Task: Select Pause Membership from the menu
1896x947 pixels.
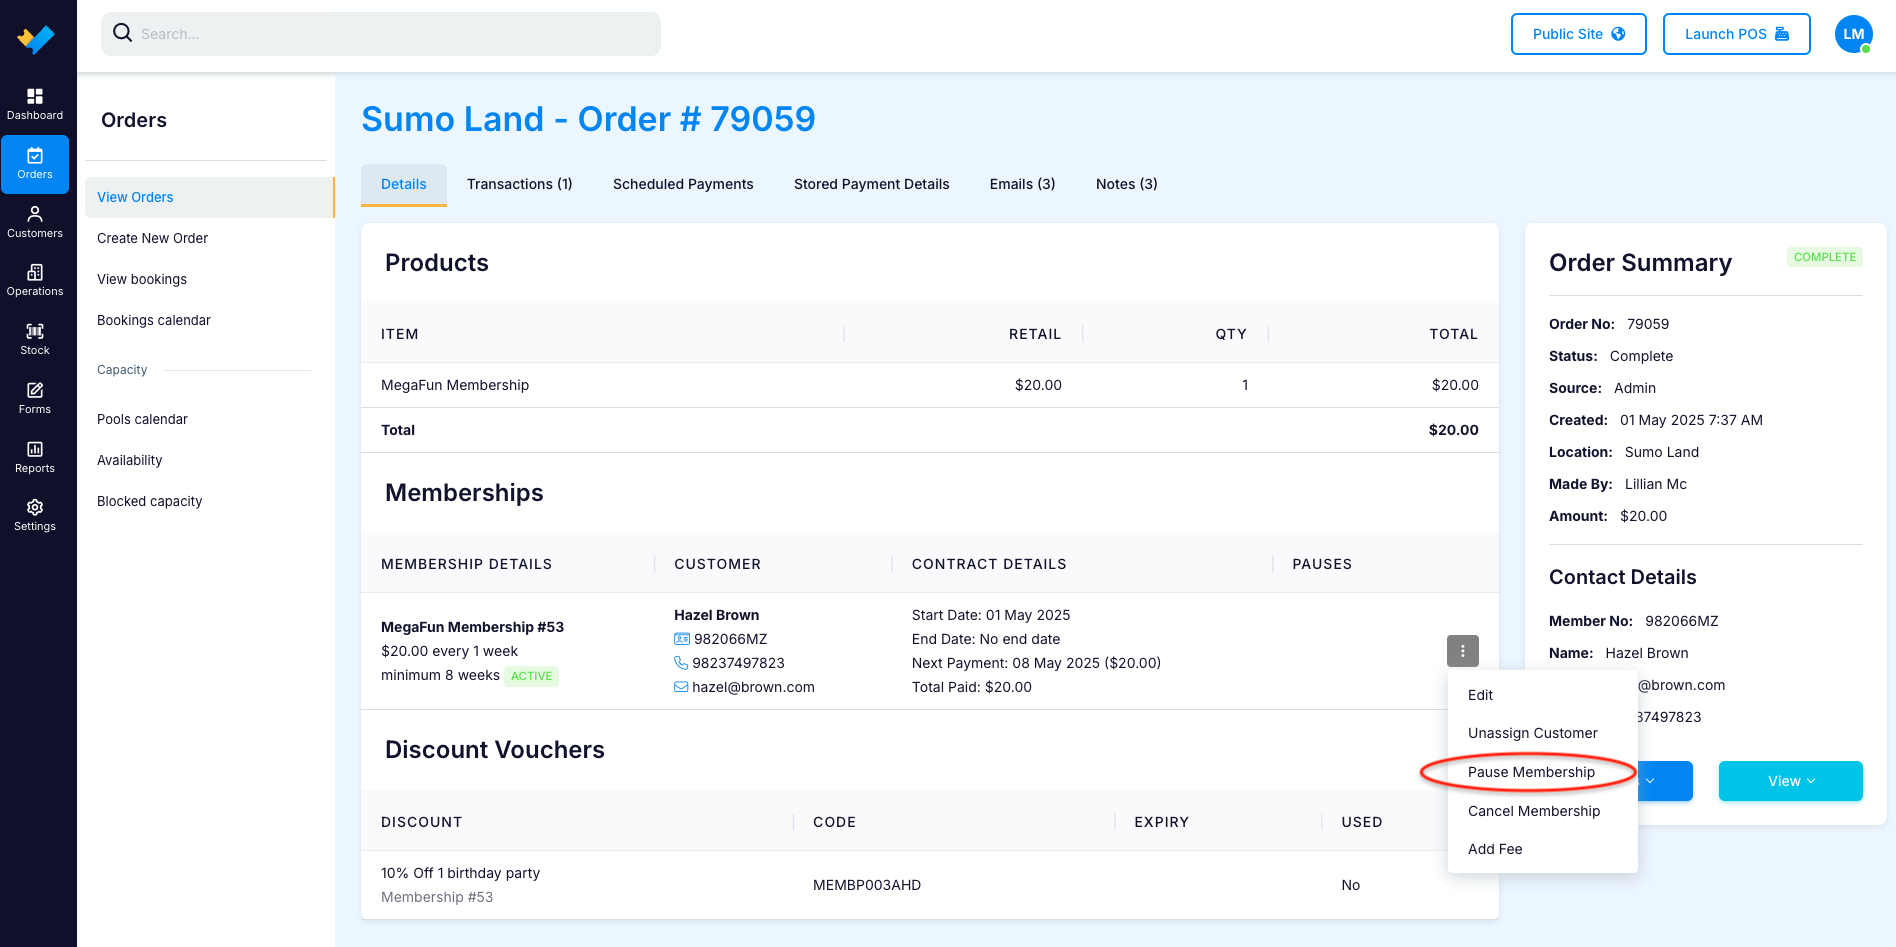Action: 1531,772
